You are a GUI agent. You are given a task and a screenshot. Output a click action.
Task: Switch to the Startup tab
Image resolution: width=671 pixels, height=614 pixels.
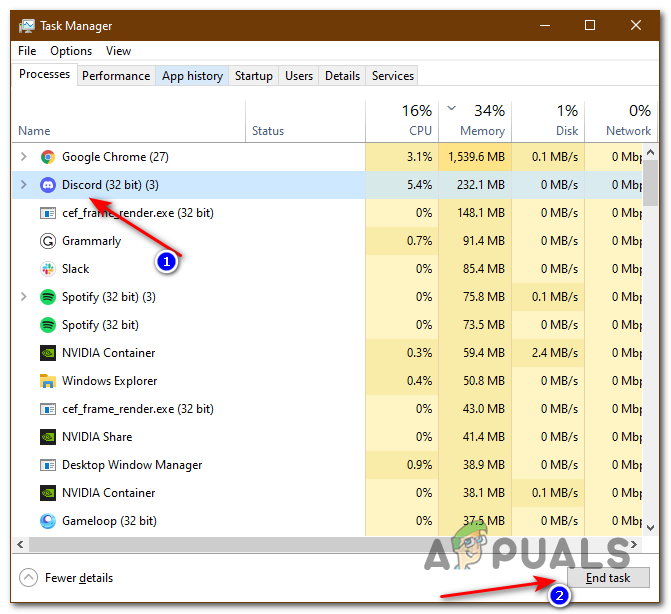point(253,76)
